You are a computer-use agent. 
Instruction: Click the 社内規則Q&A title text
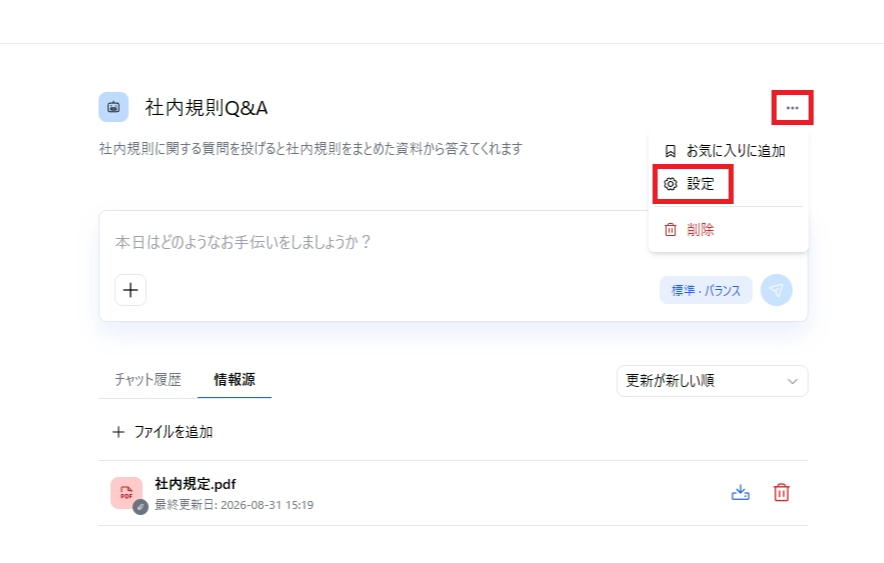(206, 107)
